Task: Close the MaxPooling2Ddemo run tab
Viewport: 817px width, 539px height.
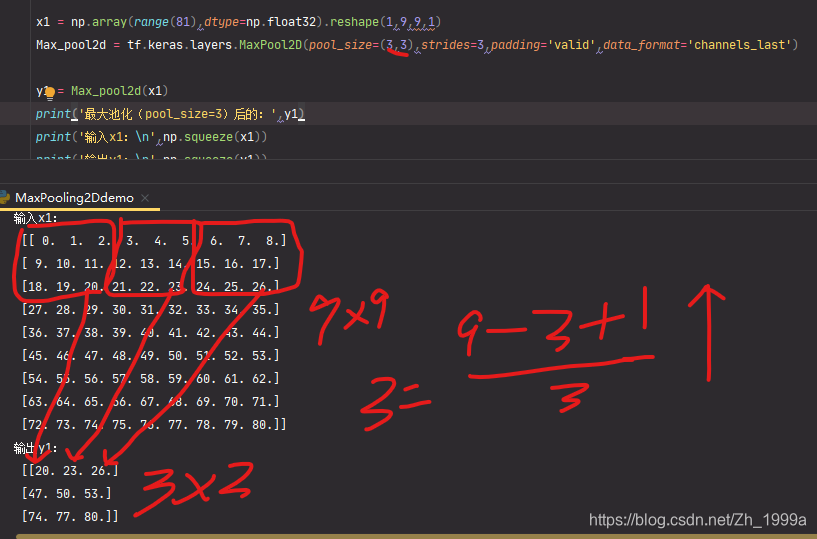Action: [145, 198]
